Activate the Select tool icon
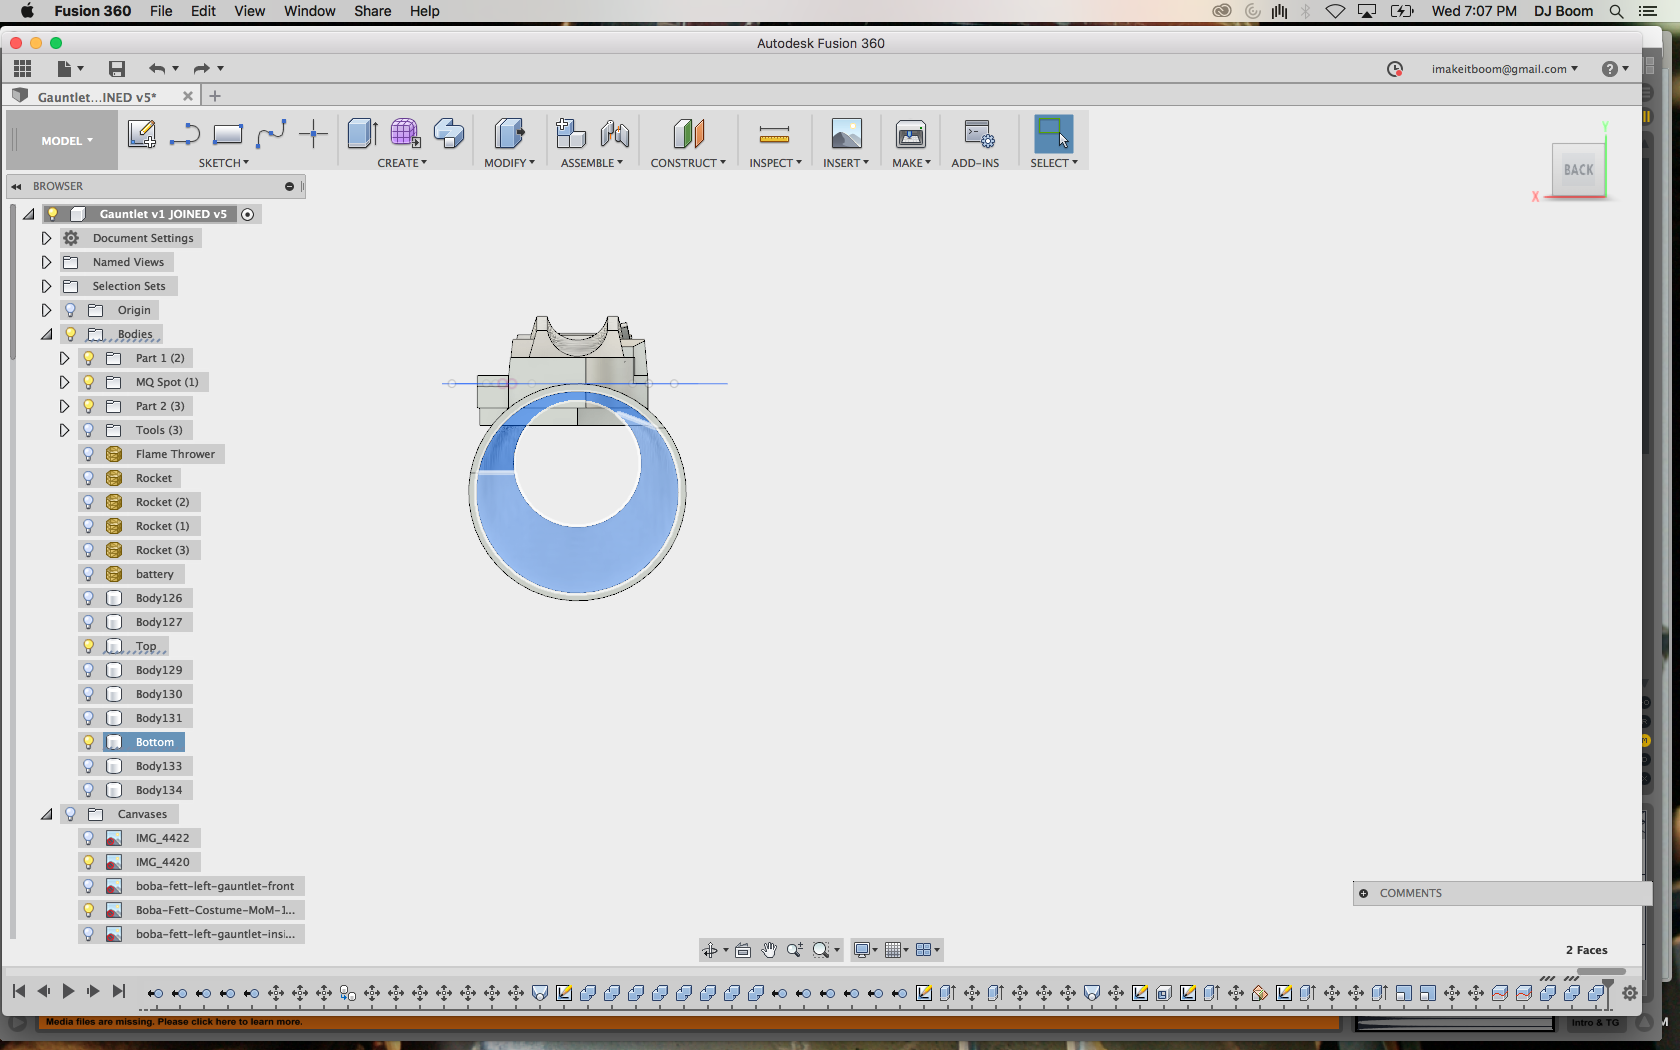1680x1050 pixels. [1053, 134]
